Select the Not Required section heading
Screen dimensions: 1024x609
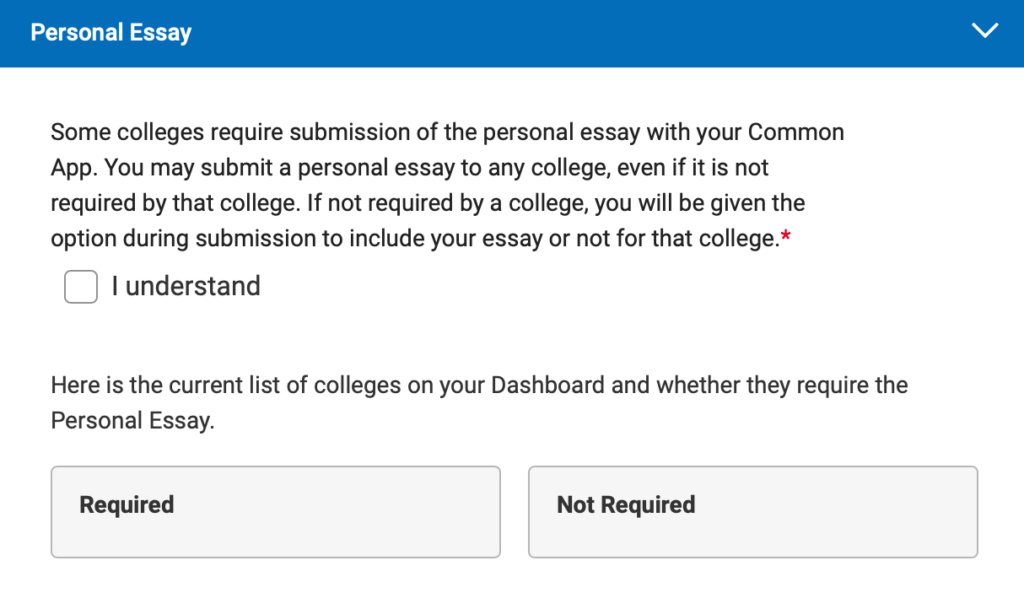coord(625,505)
